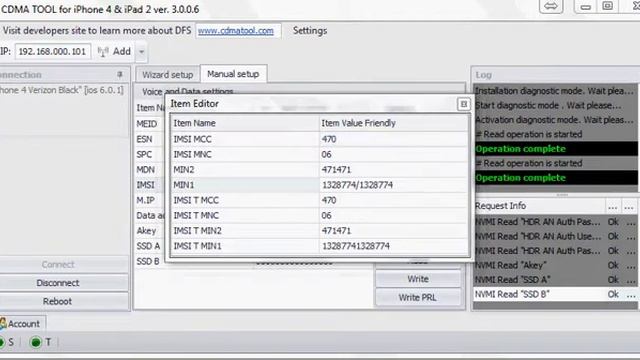Expand the dropdown arrow beside Add
This screenshot has height=360, width=640.
point(141,52)
